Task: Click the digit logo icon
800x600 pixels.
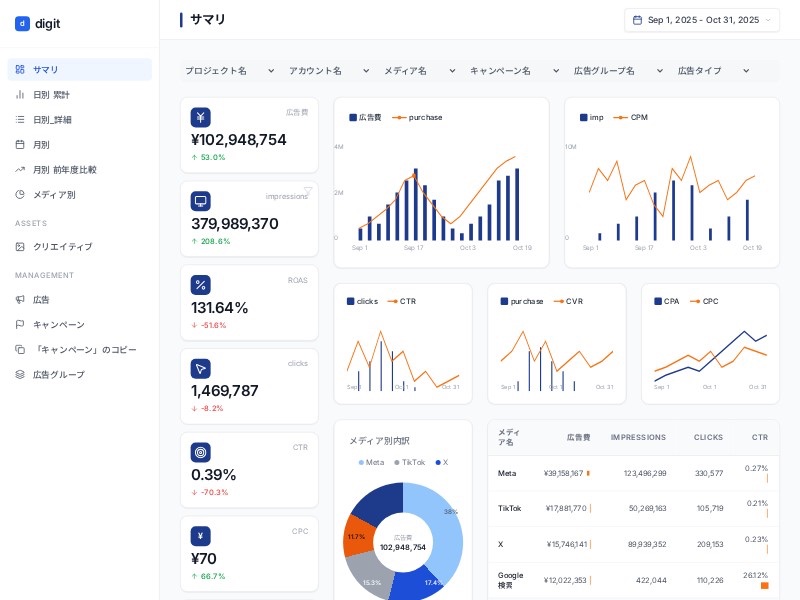Action: [22, 23]
